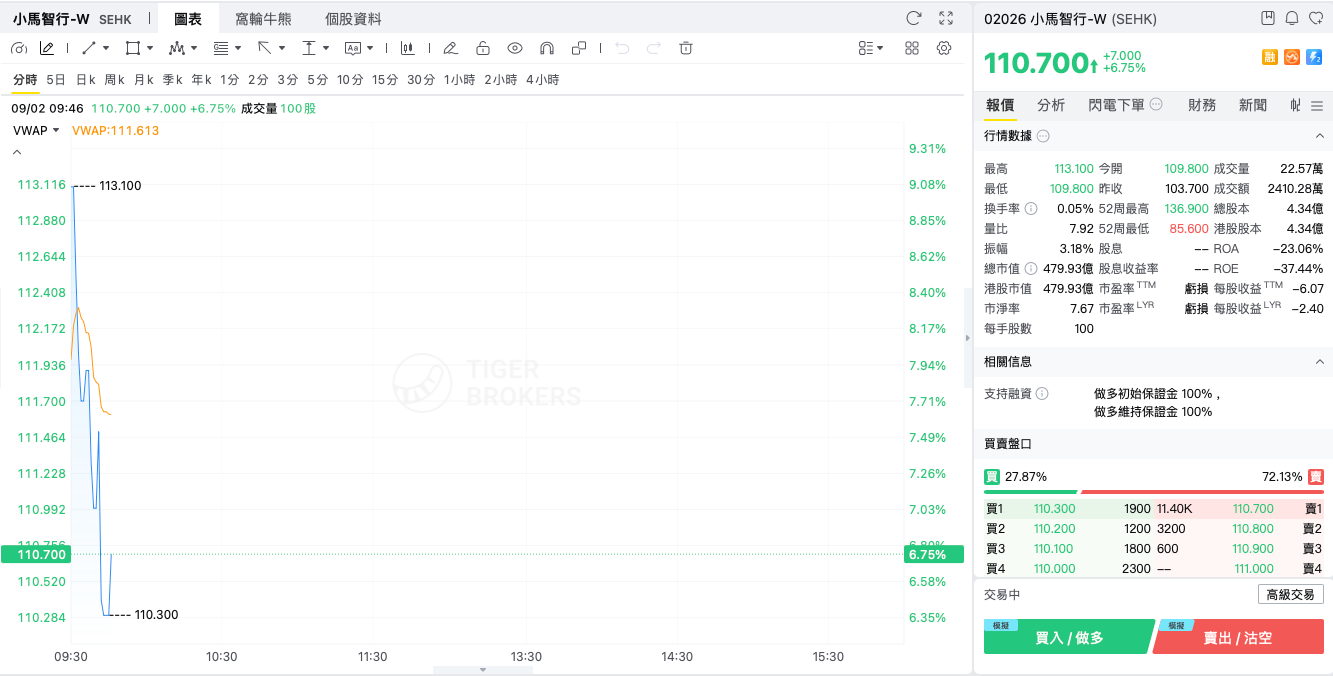Screen dimensions: 1333x676
Task: Click the 賣出 / 沽空 button
Action: click(x=1238, y=637)
